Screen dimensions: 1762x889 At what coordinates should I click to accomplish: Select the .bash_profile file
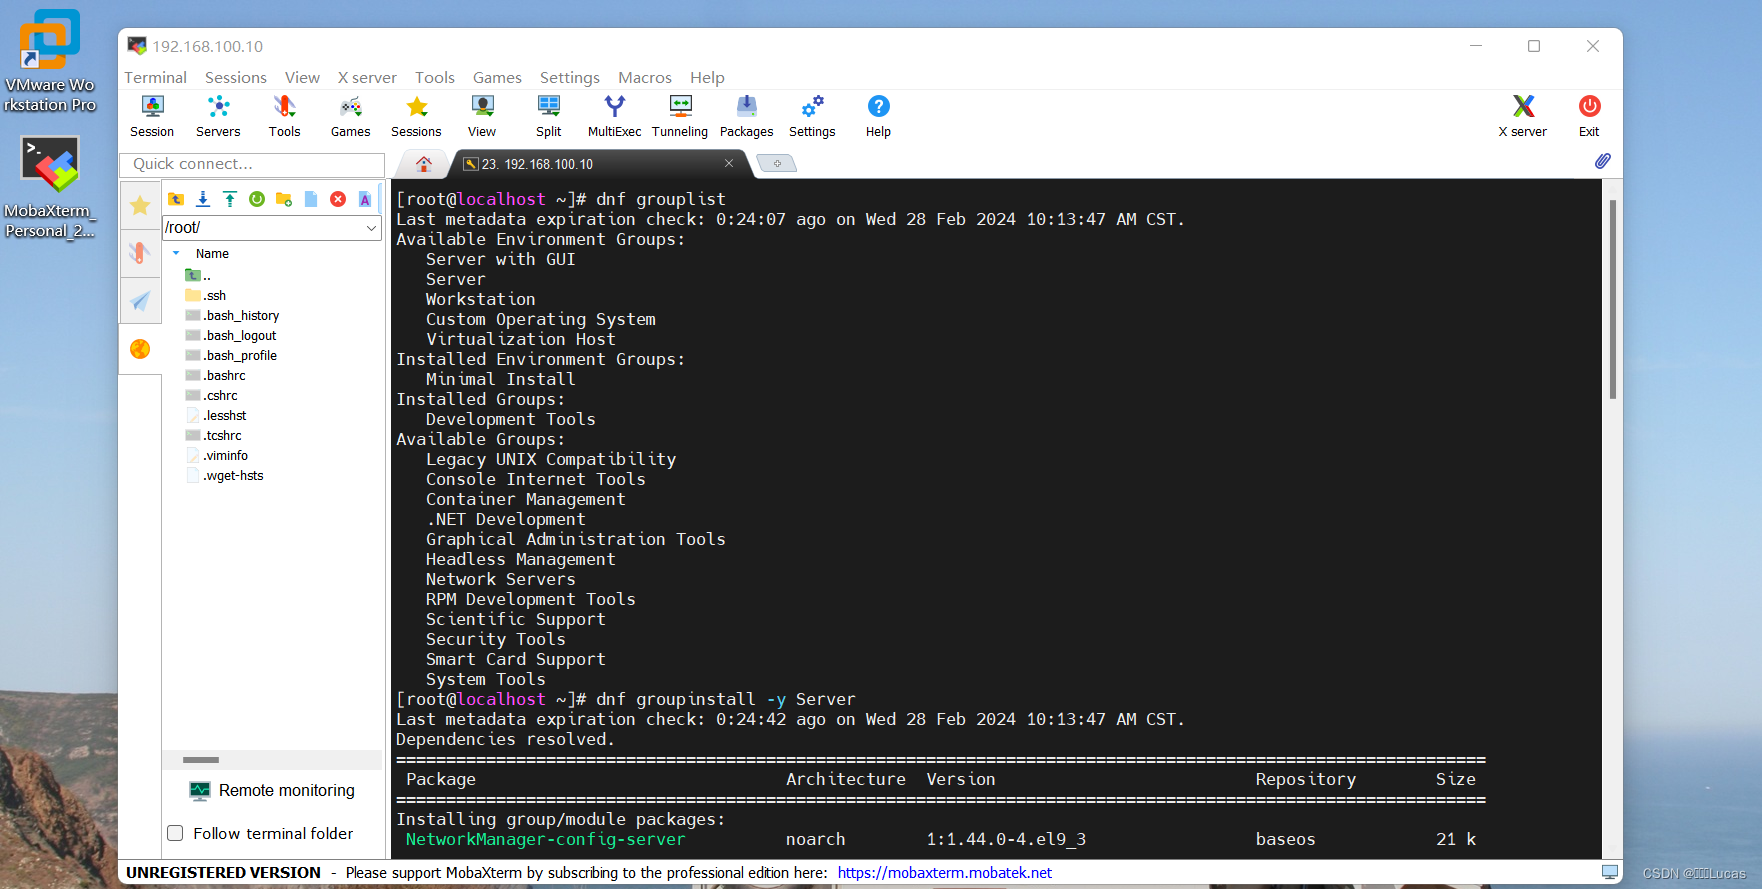[x=231, y=356]
